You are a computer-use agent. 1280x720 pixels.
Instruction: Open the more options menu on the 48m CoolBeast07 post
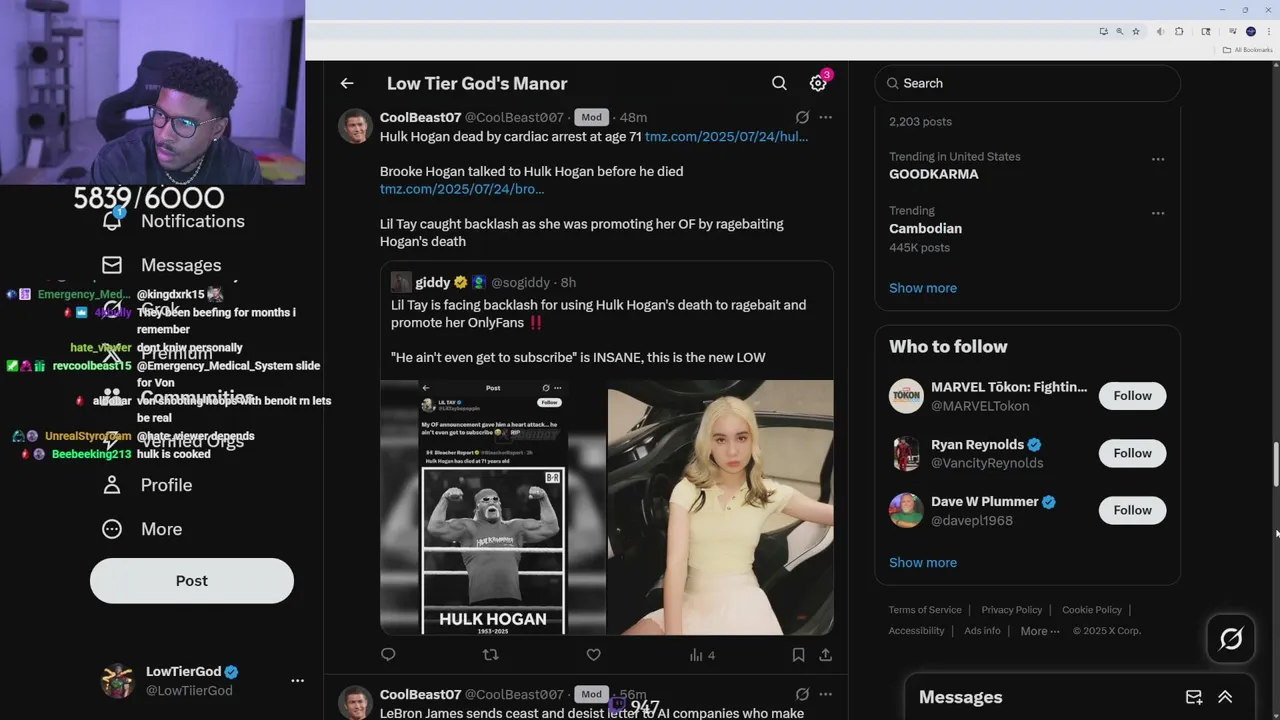point(825,117)
